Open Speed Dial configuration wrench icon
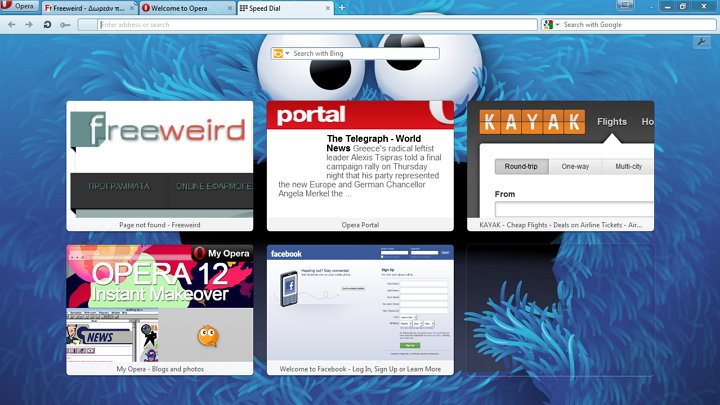 tap(702, 42)
